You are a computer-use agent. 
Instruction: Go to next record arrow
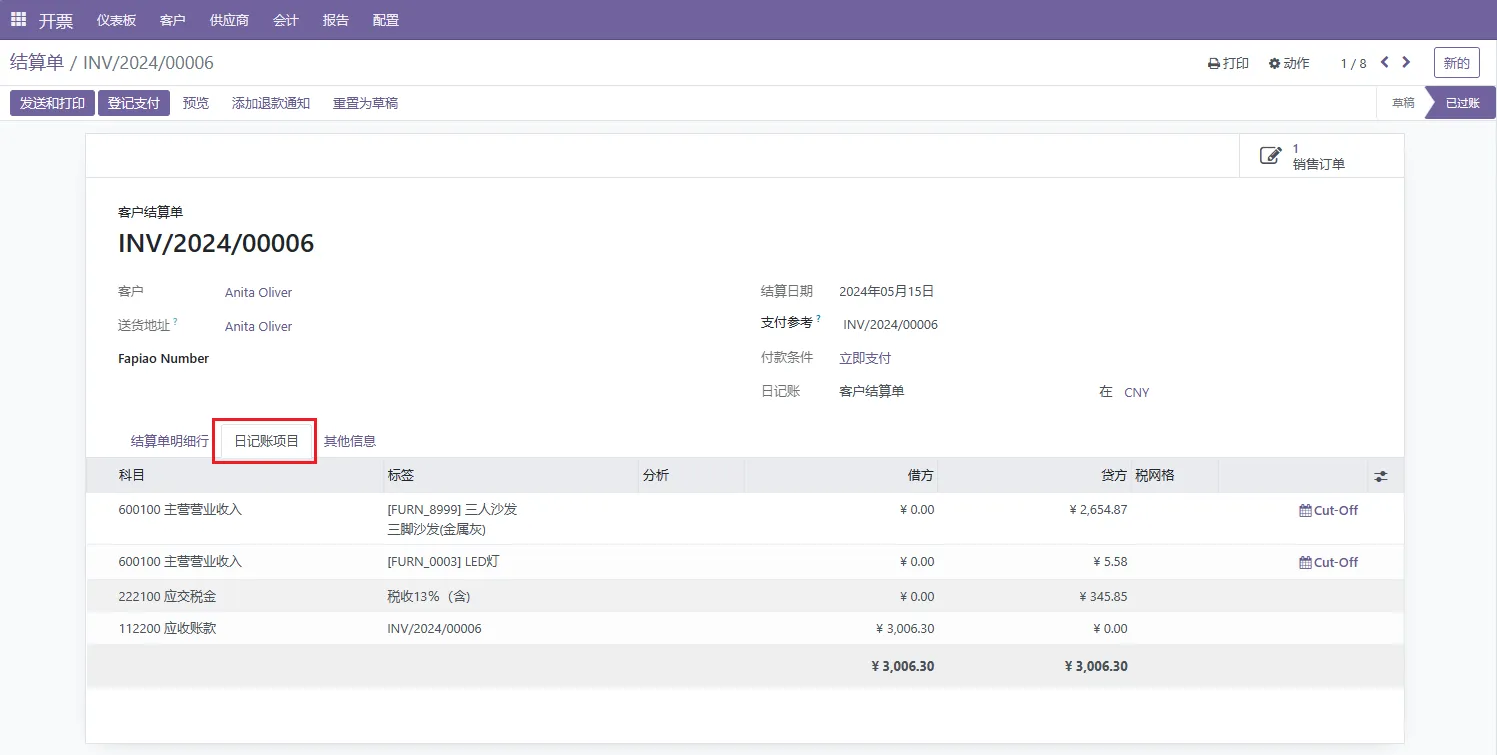1406,62
